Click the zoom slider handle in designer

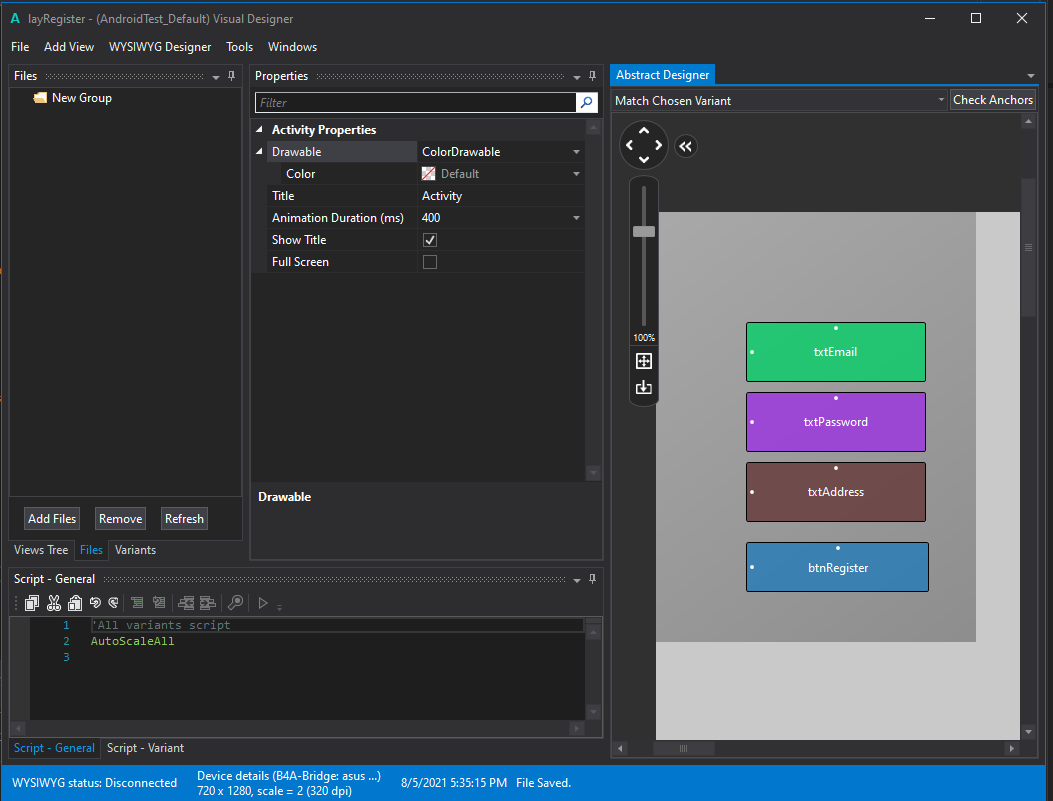click(x=644, y=232)
